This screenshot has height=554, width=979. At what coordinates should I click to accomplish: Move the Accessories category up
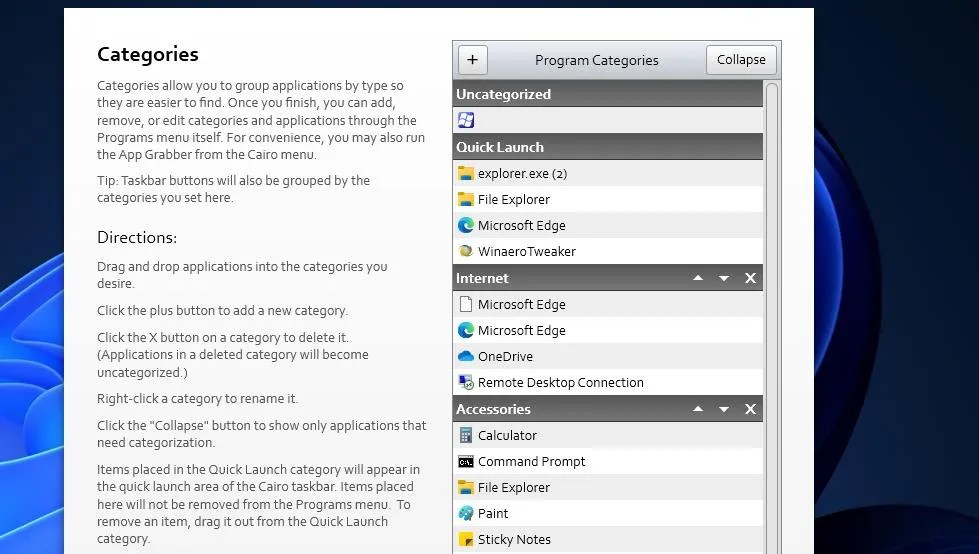(x=698, y=409)
